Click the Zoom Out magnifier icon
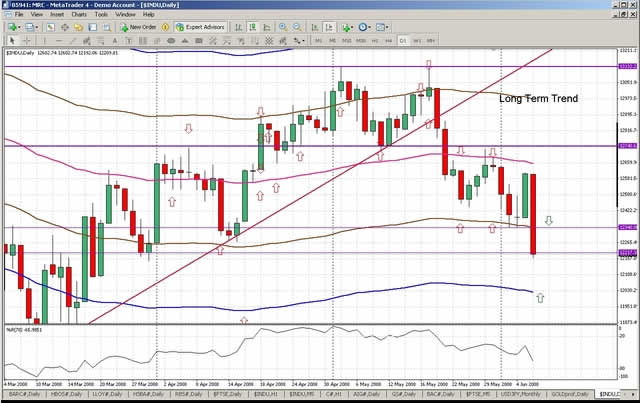 pos(297,27)
